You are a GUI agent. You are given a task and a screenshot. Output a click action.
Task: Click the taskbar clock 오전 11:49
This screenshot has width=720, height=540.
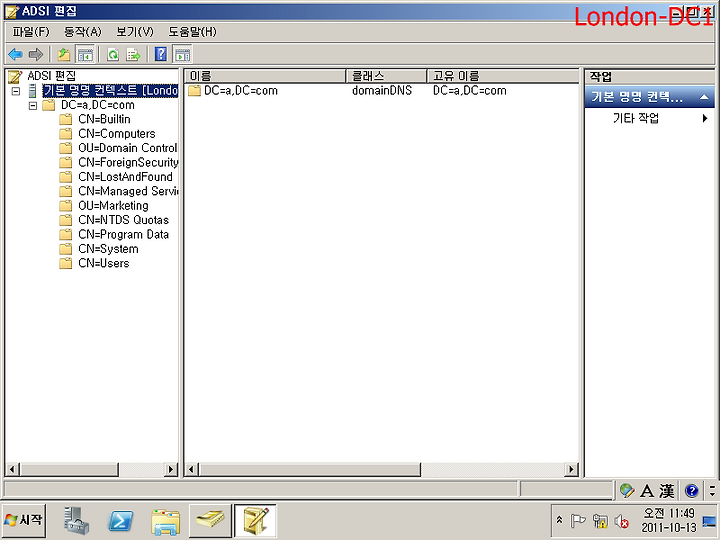669,513
